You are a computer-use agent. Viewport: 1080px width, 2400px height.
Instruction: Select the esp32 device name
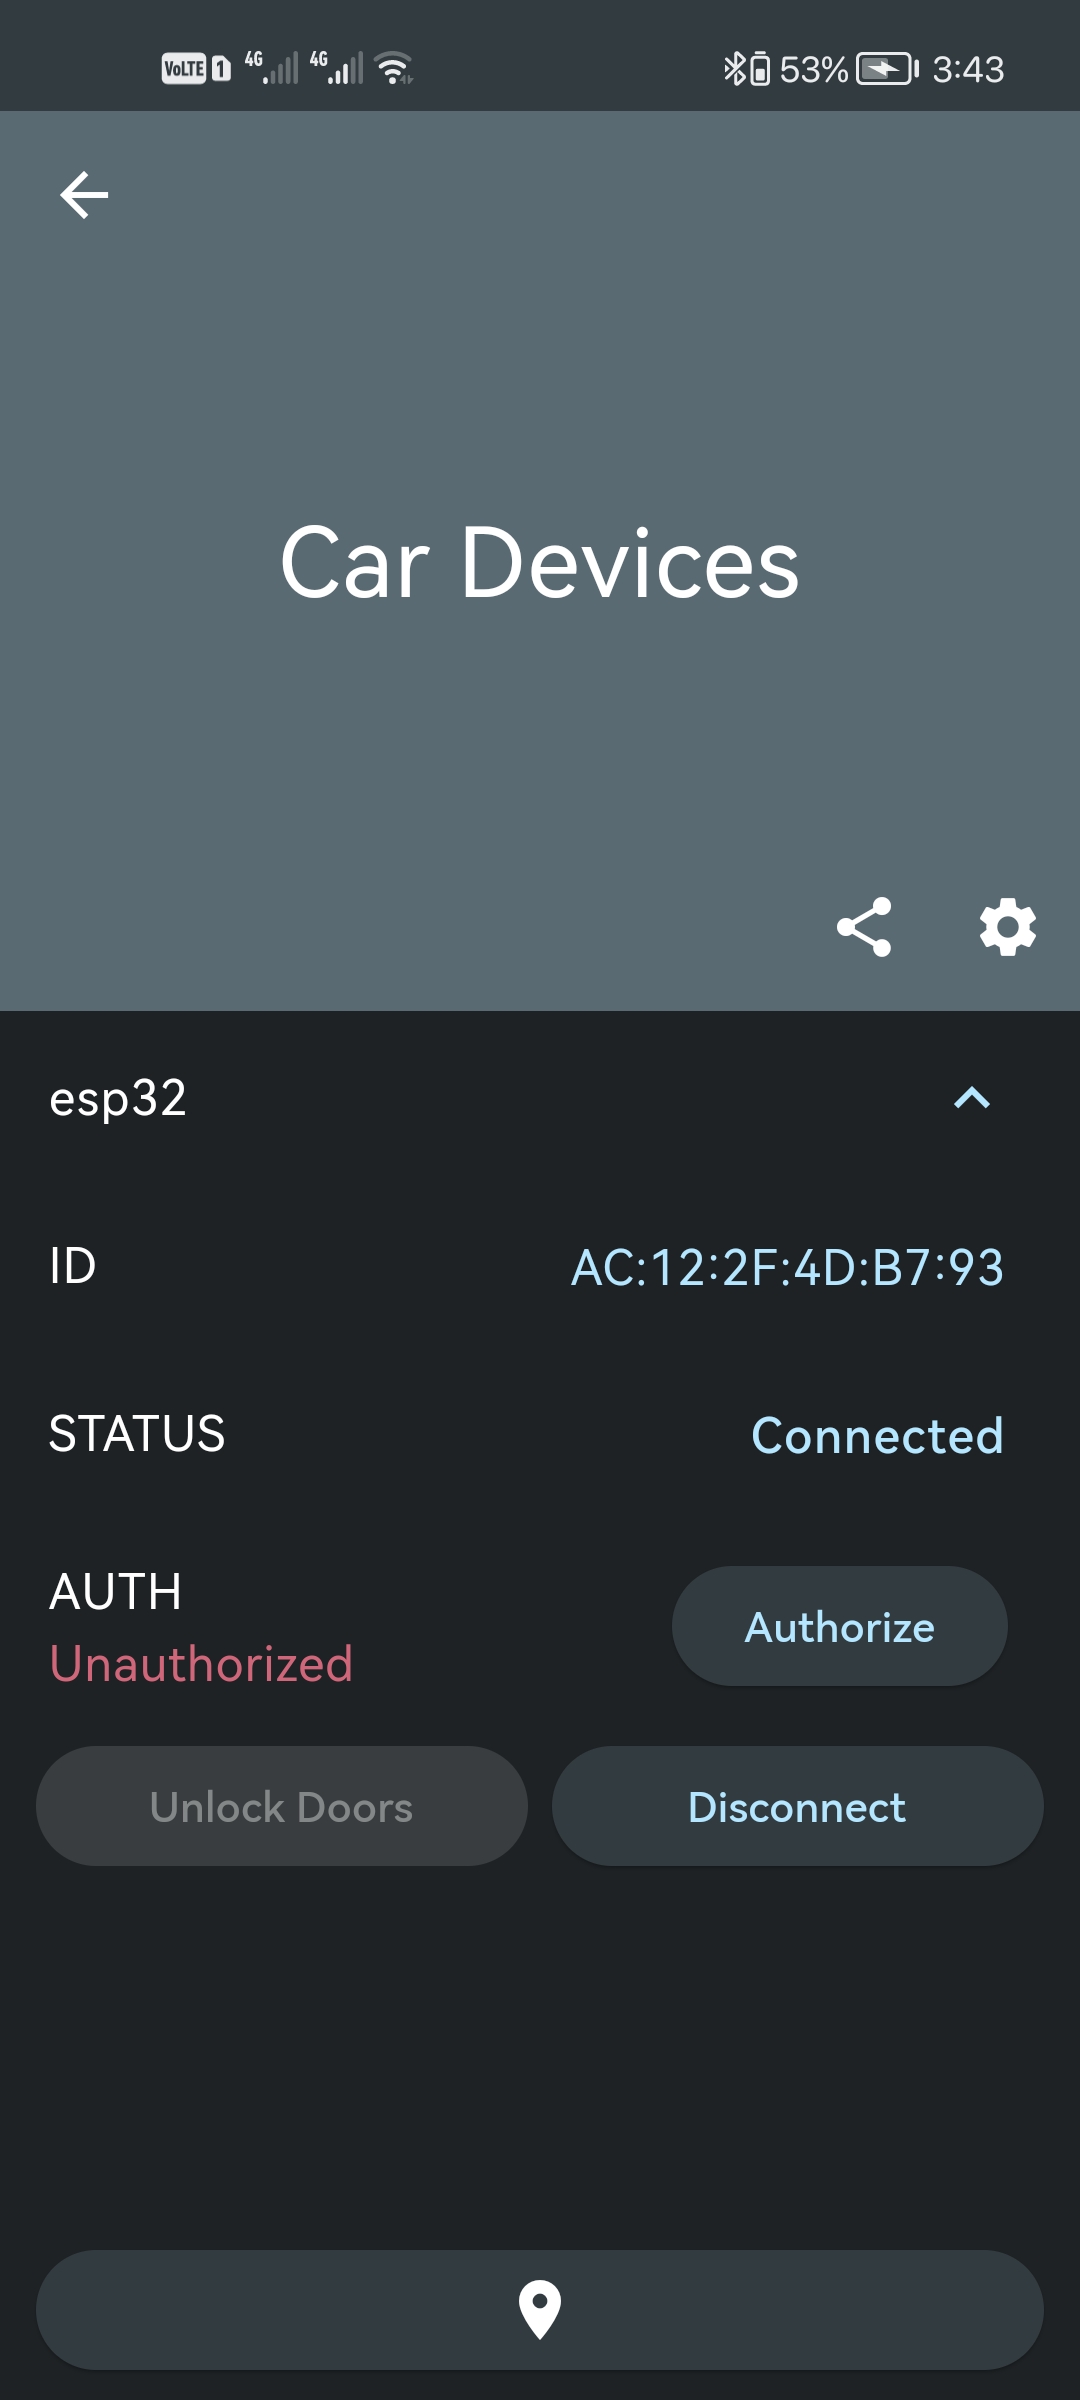click(x=120, y=1100)
